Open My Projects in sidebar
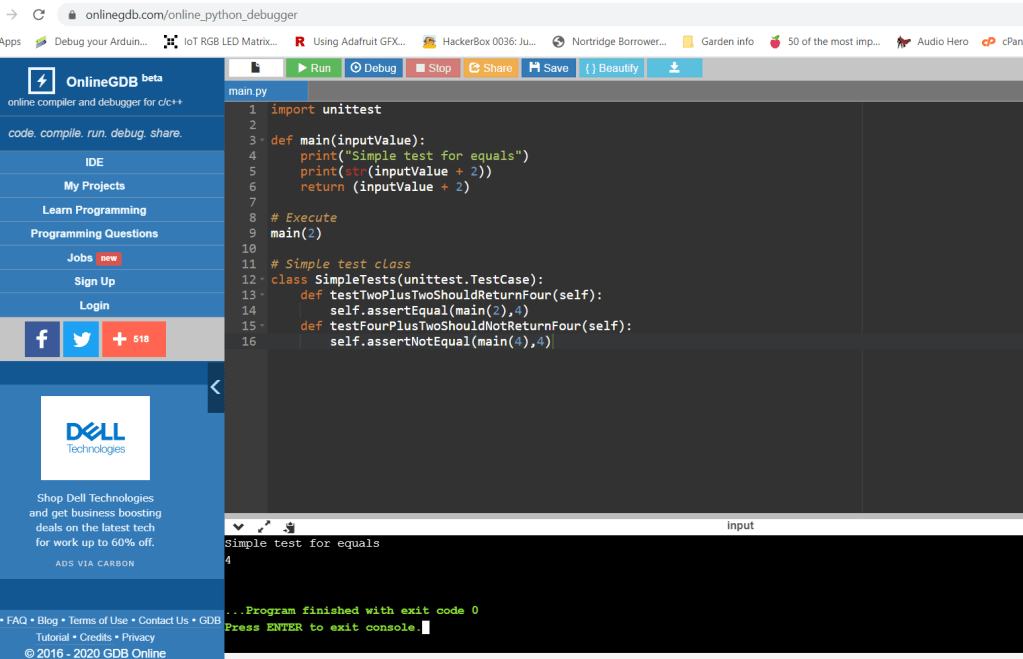 click(x=94, y=186)
